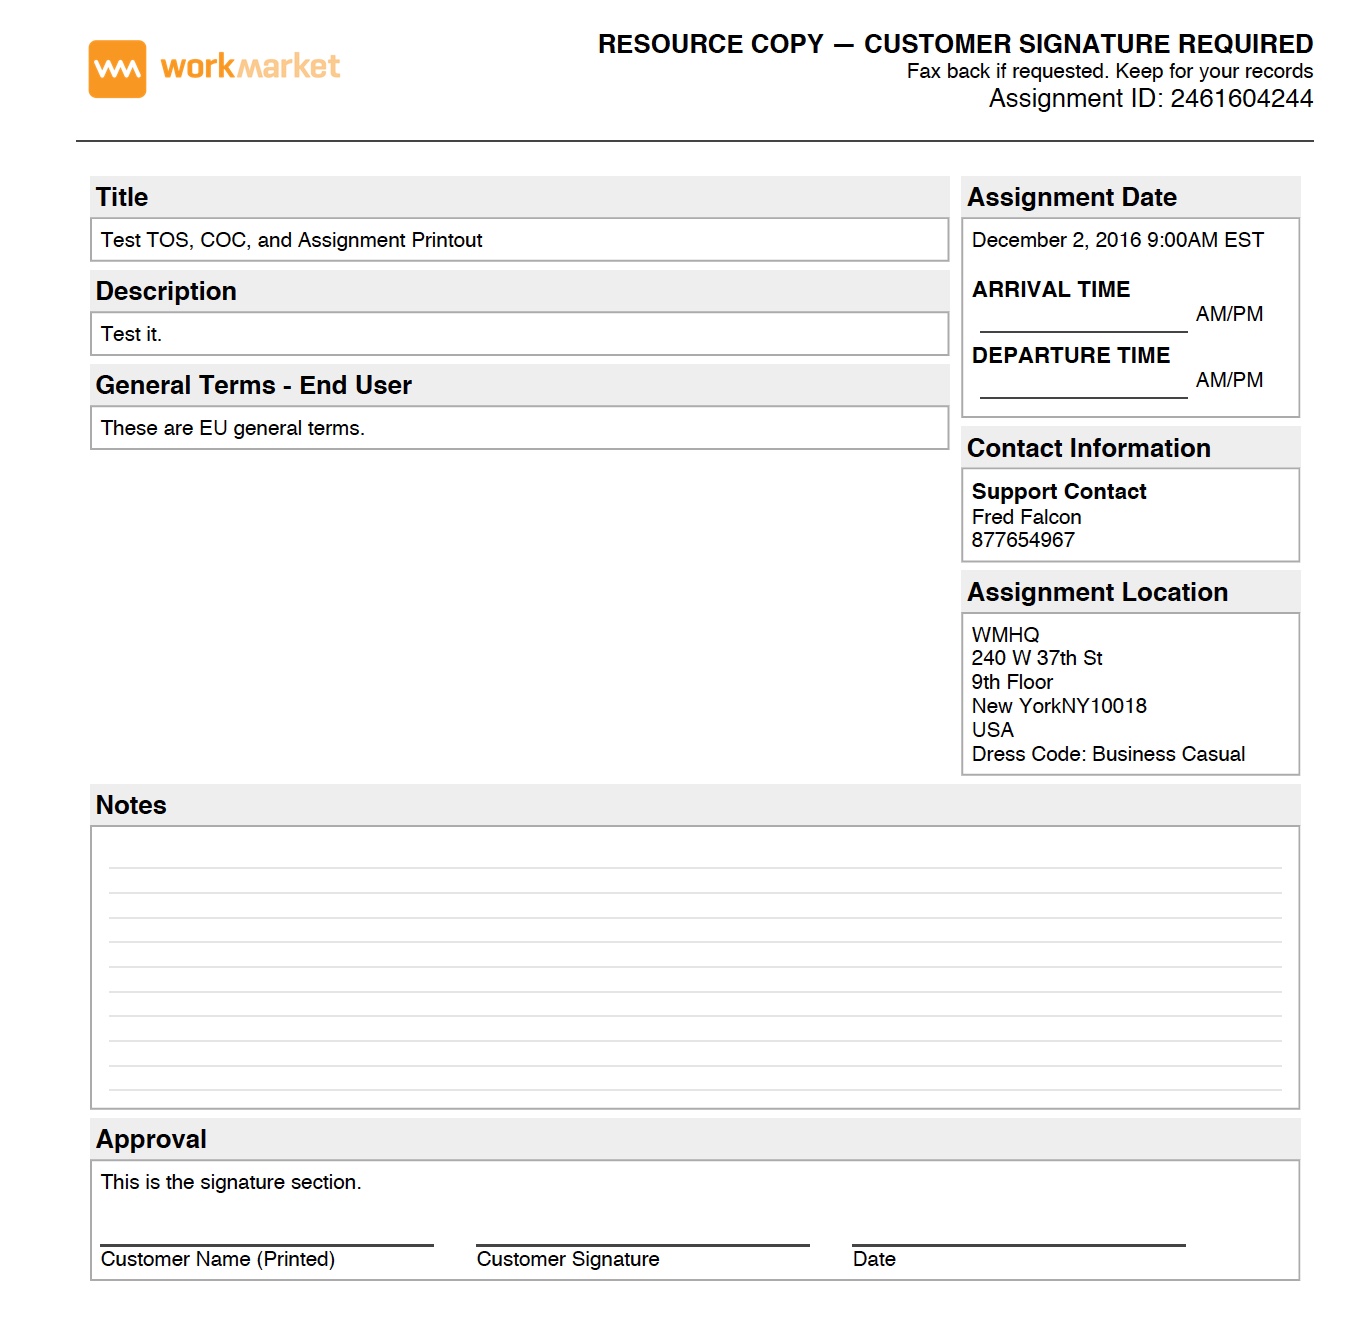1350x1340 pixels.
Task: Click the EU general terms text
Action: 232,428
